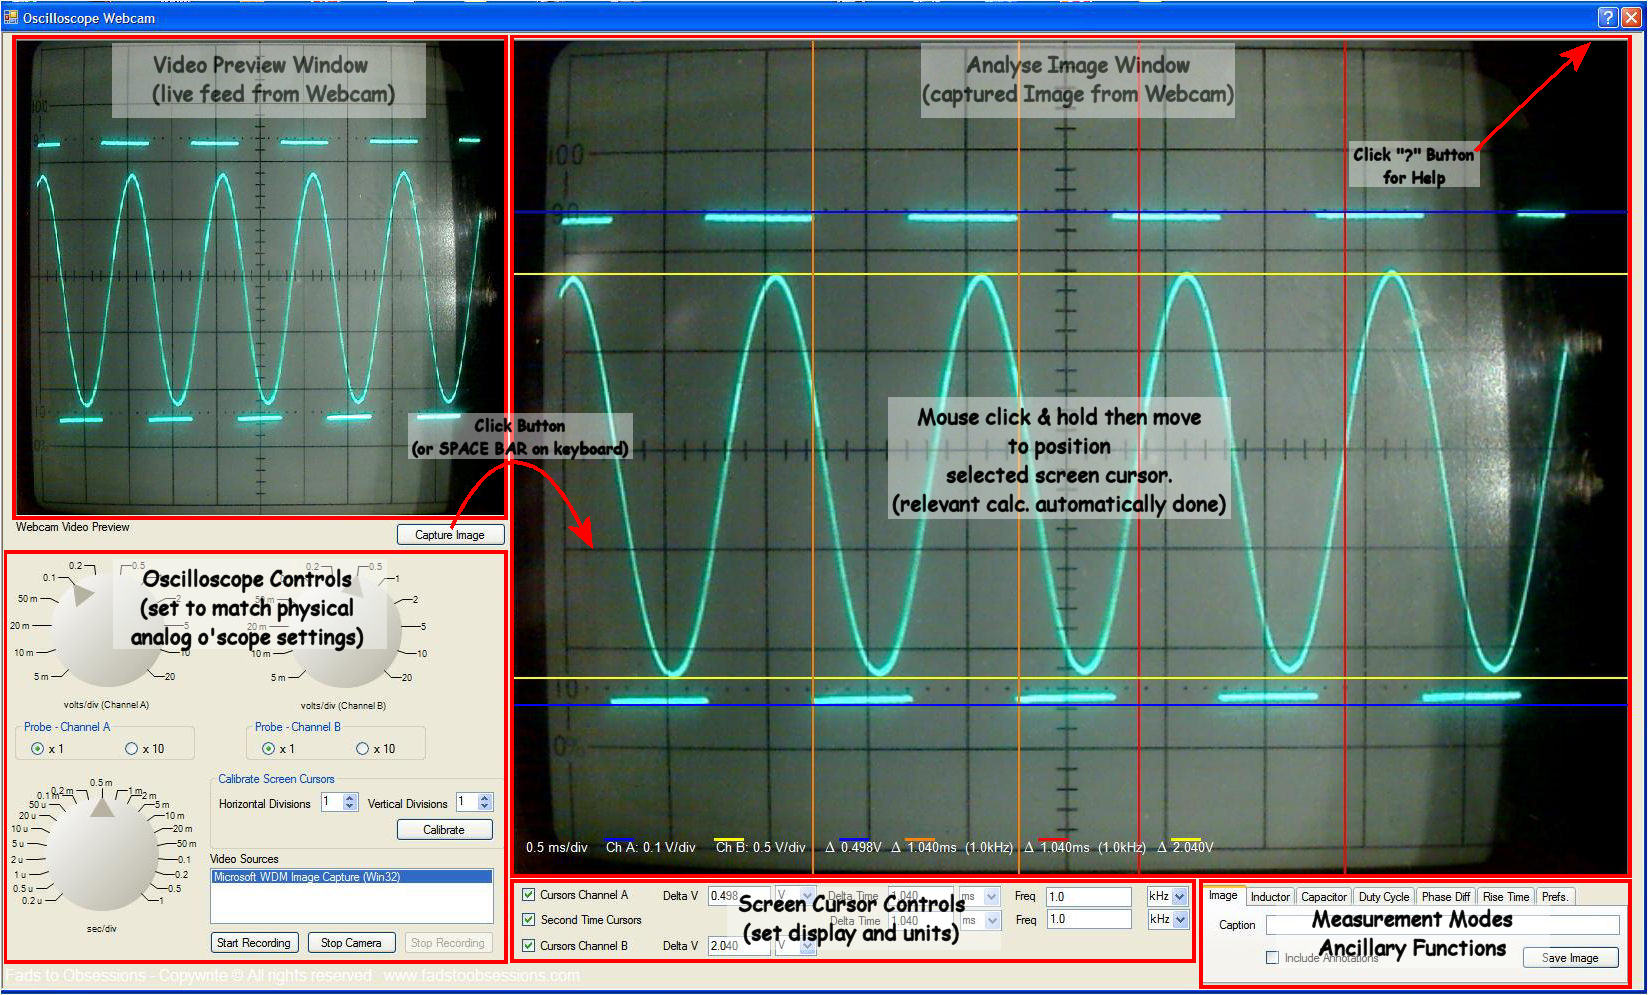This screenshot has width=1648, height=995.
Task: Click the Oscilloscope Webcam app icon in title bar
Action: click(11, 17)
